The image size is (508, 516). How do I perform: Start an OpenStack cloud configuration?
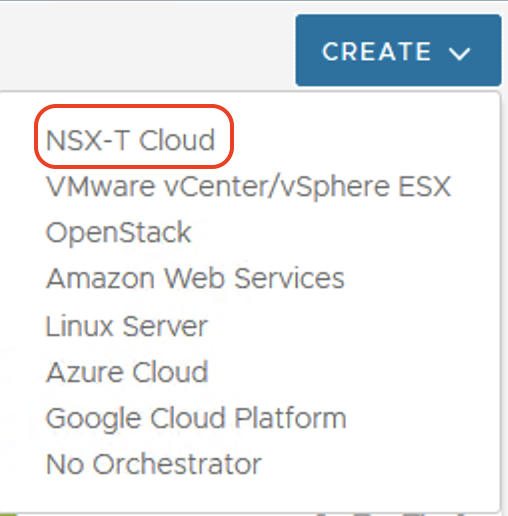tap(118, 233)
